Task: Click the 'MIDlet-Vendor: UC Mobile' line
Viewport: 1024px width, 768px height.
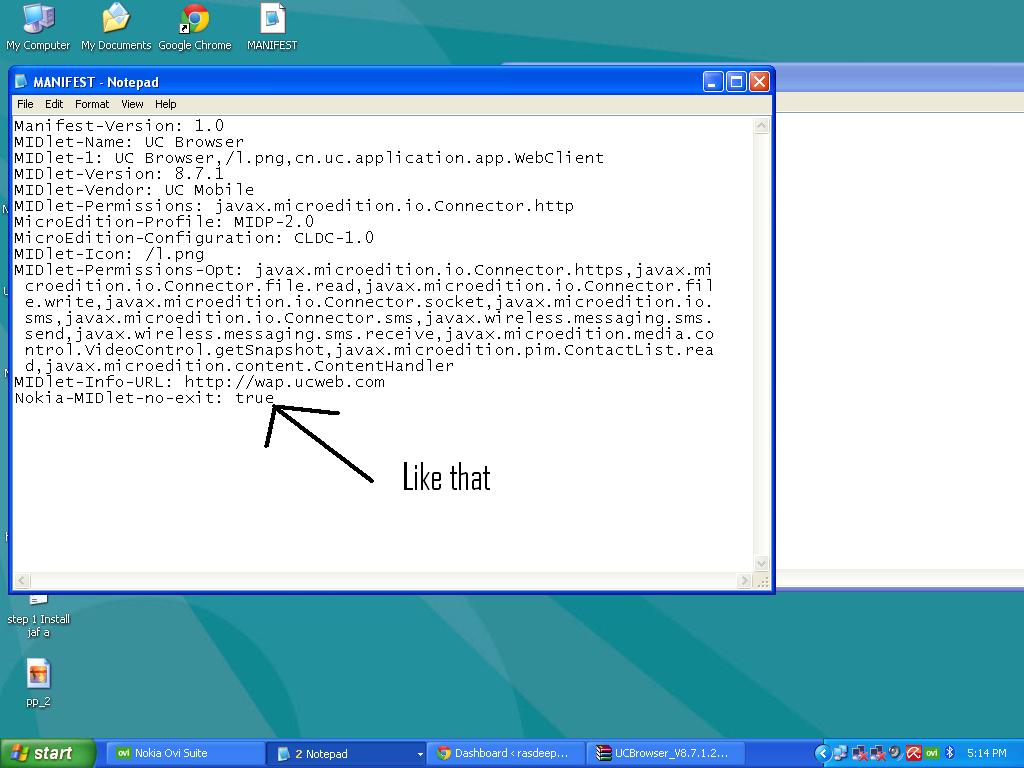Action: 134,190
